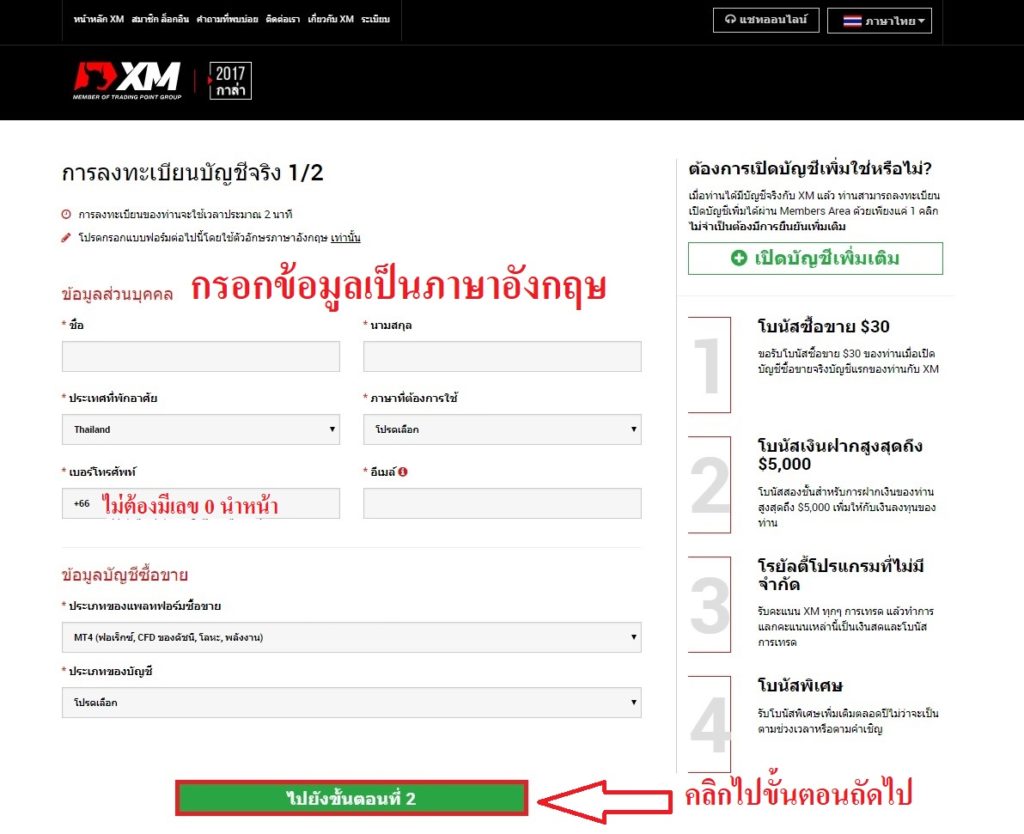Click the ข้อมูลบัญชีซื้อขาย section heading
Viewport: 1024px width, 834px height.
coord(125,575)
